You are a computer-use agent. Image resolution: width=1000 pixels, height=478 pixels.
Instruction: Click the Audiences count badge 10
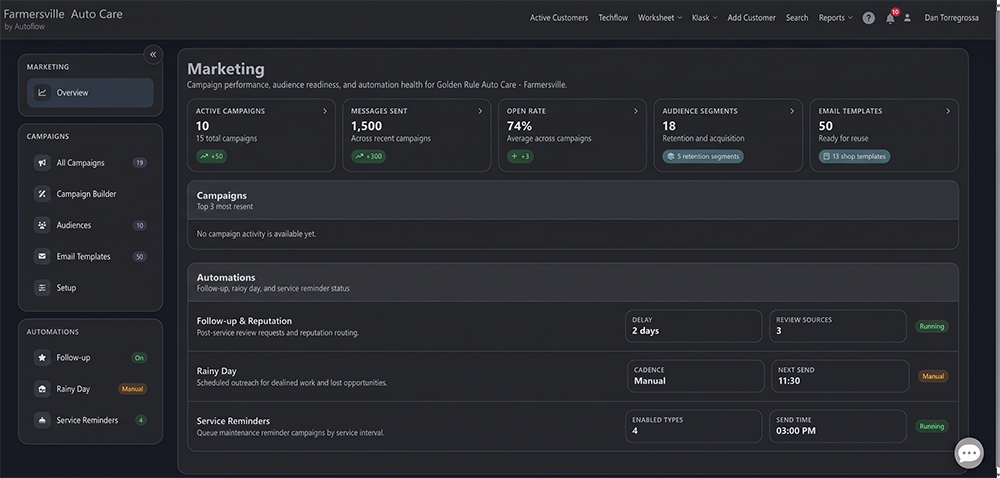pyautogui.click(x=140, y=225)
